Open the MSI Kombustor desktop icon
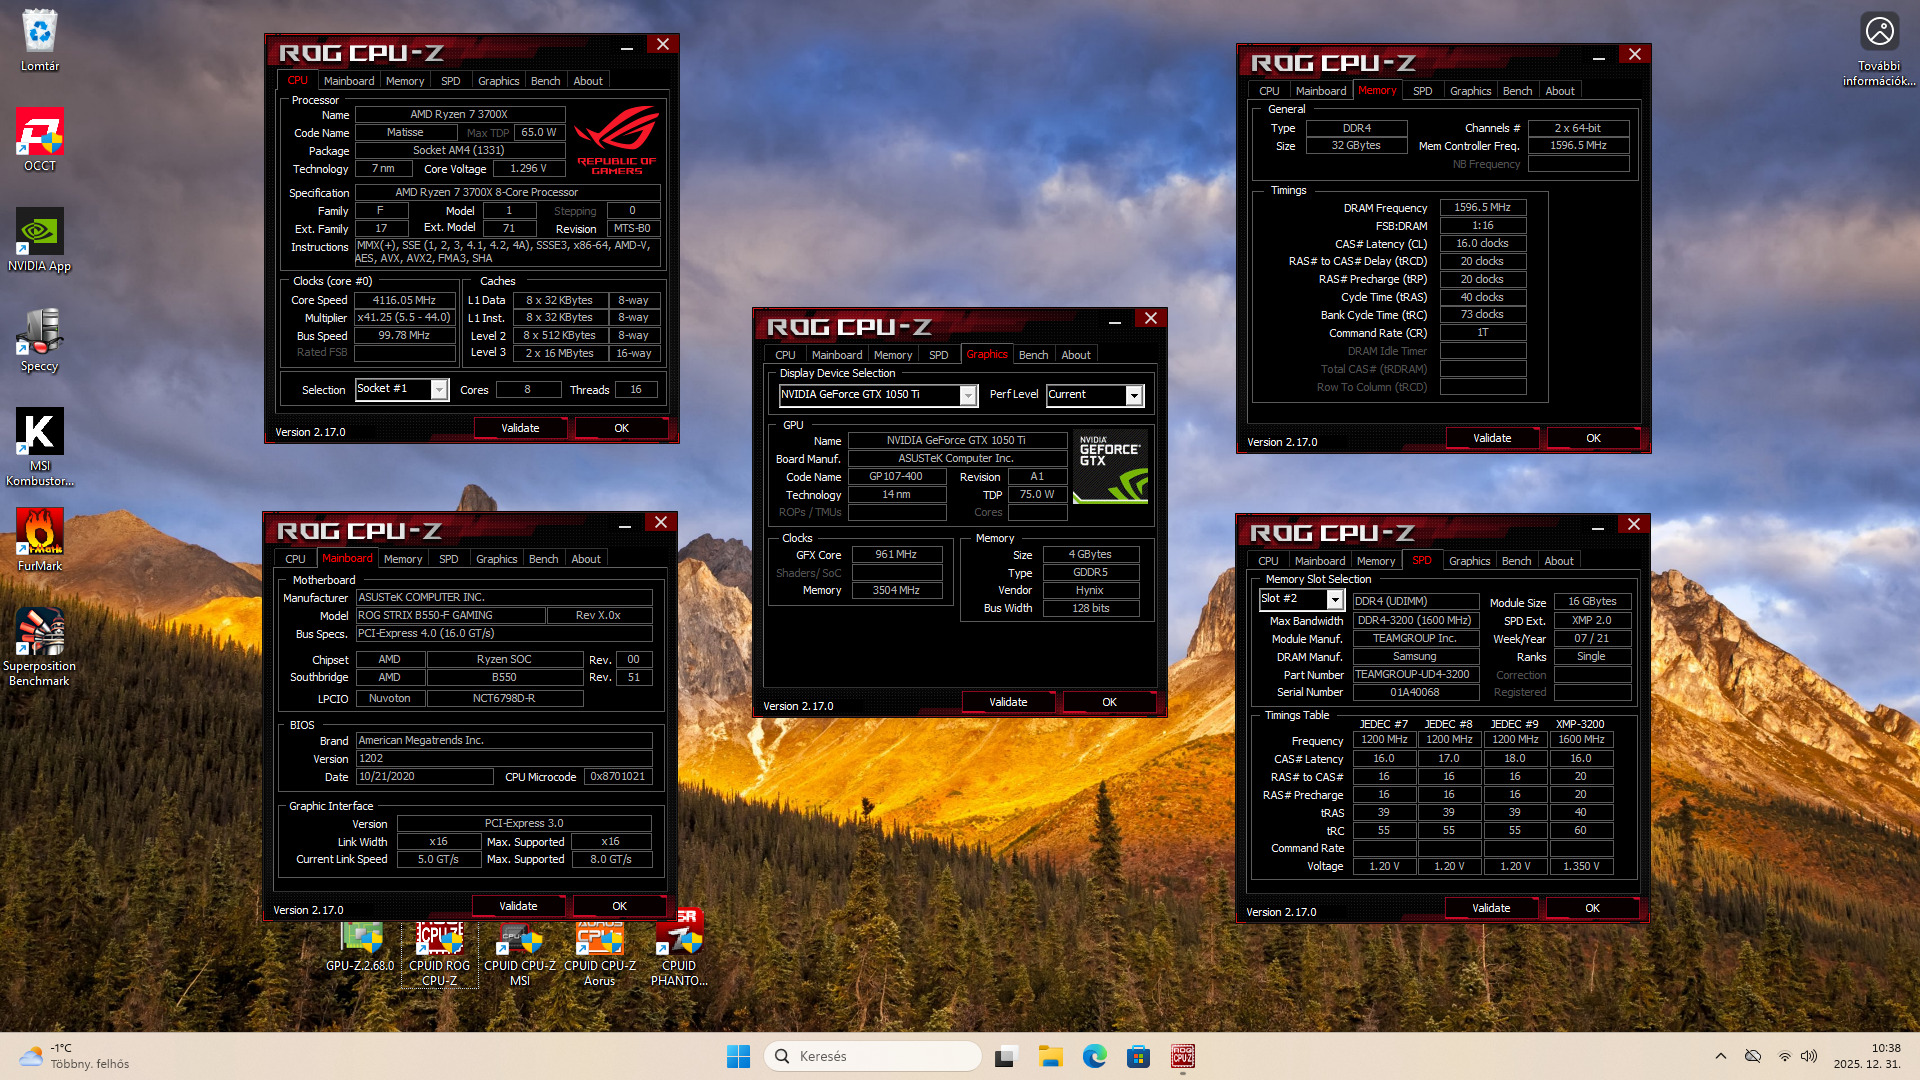 pos(39,434)
